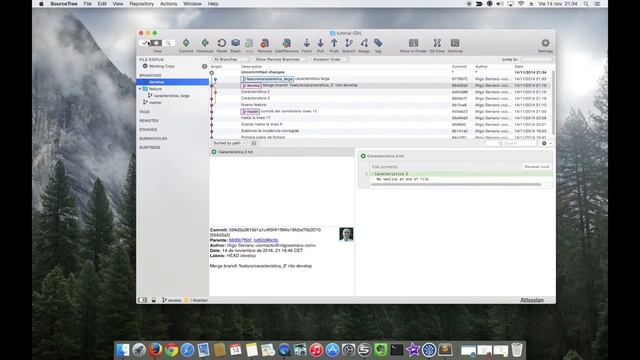Click the file Search field
Screen dimensions: 640x360
coord(512,143)
